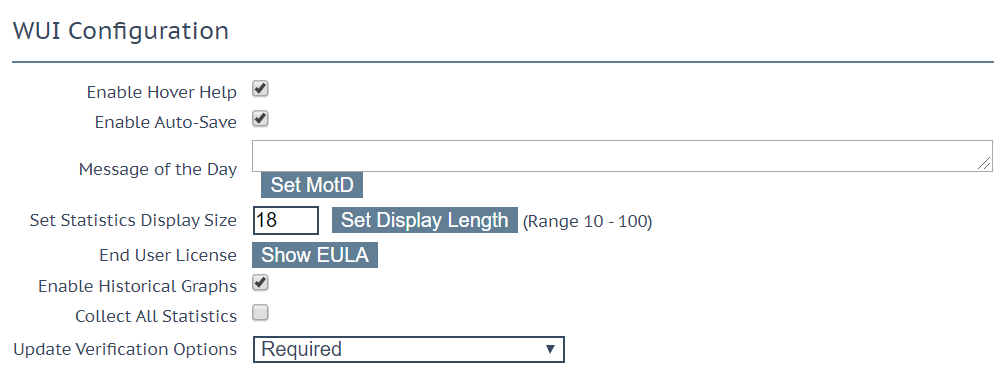Select the statistics display size field showing 18

(x=286, y=220)
